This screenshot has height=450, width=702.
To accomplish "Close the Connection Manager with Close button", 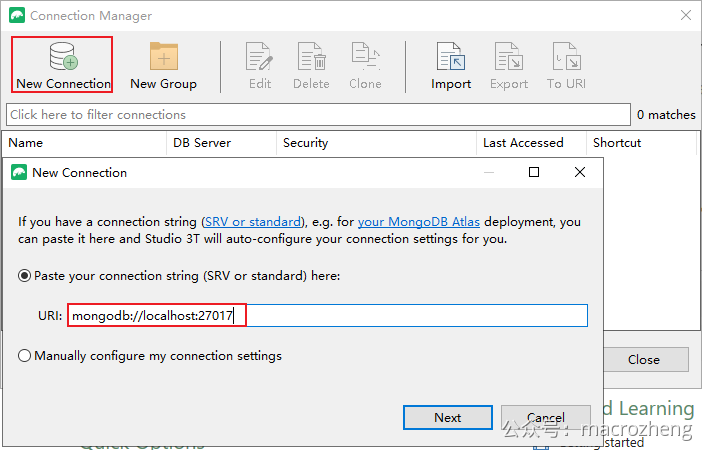I will (x=644, y=360).
